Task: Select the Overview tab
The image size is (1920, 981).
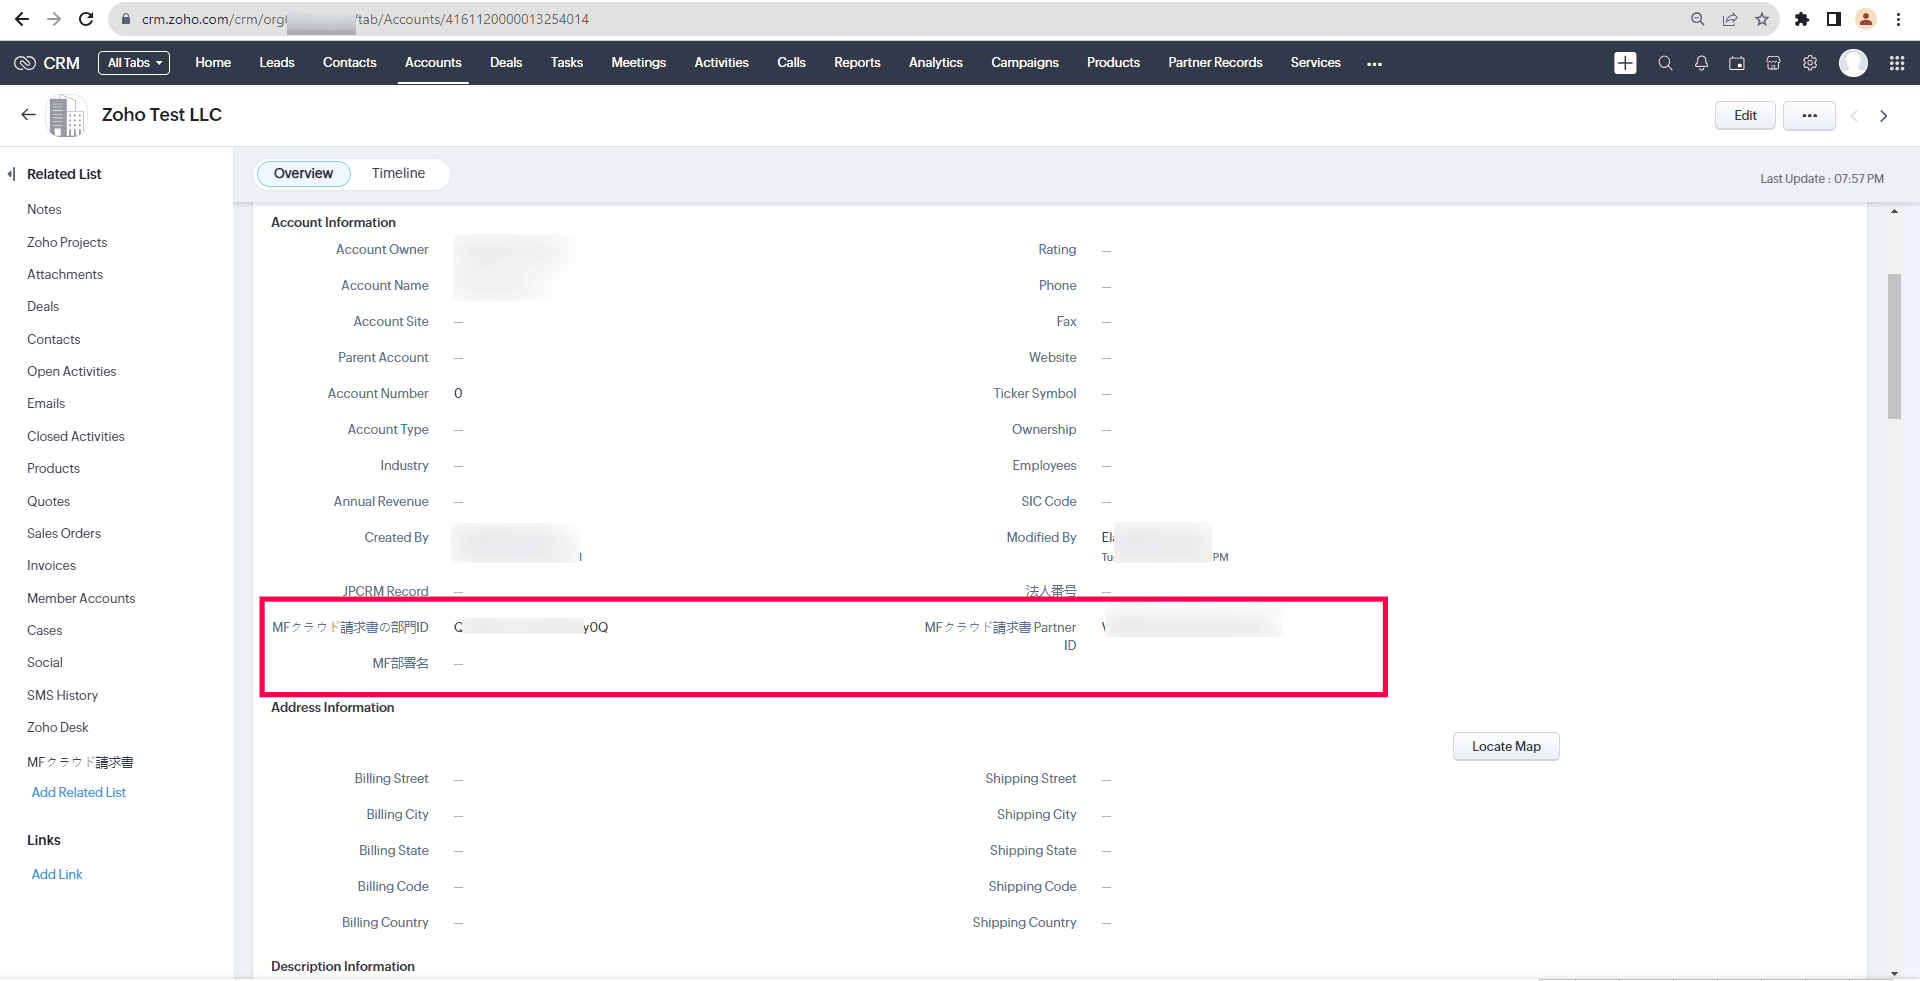Action: click(303, 173)
